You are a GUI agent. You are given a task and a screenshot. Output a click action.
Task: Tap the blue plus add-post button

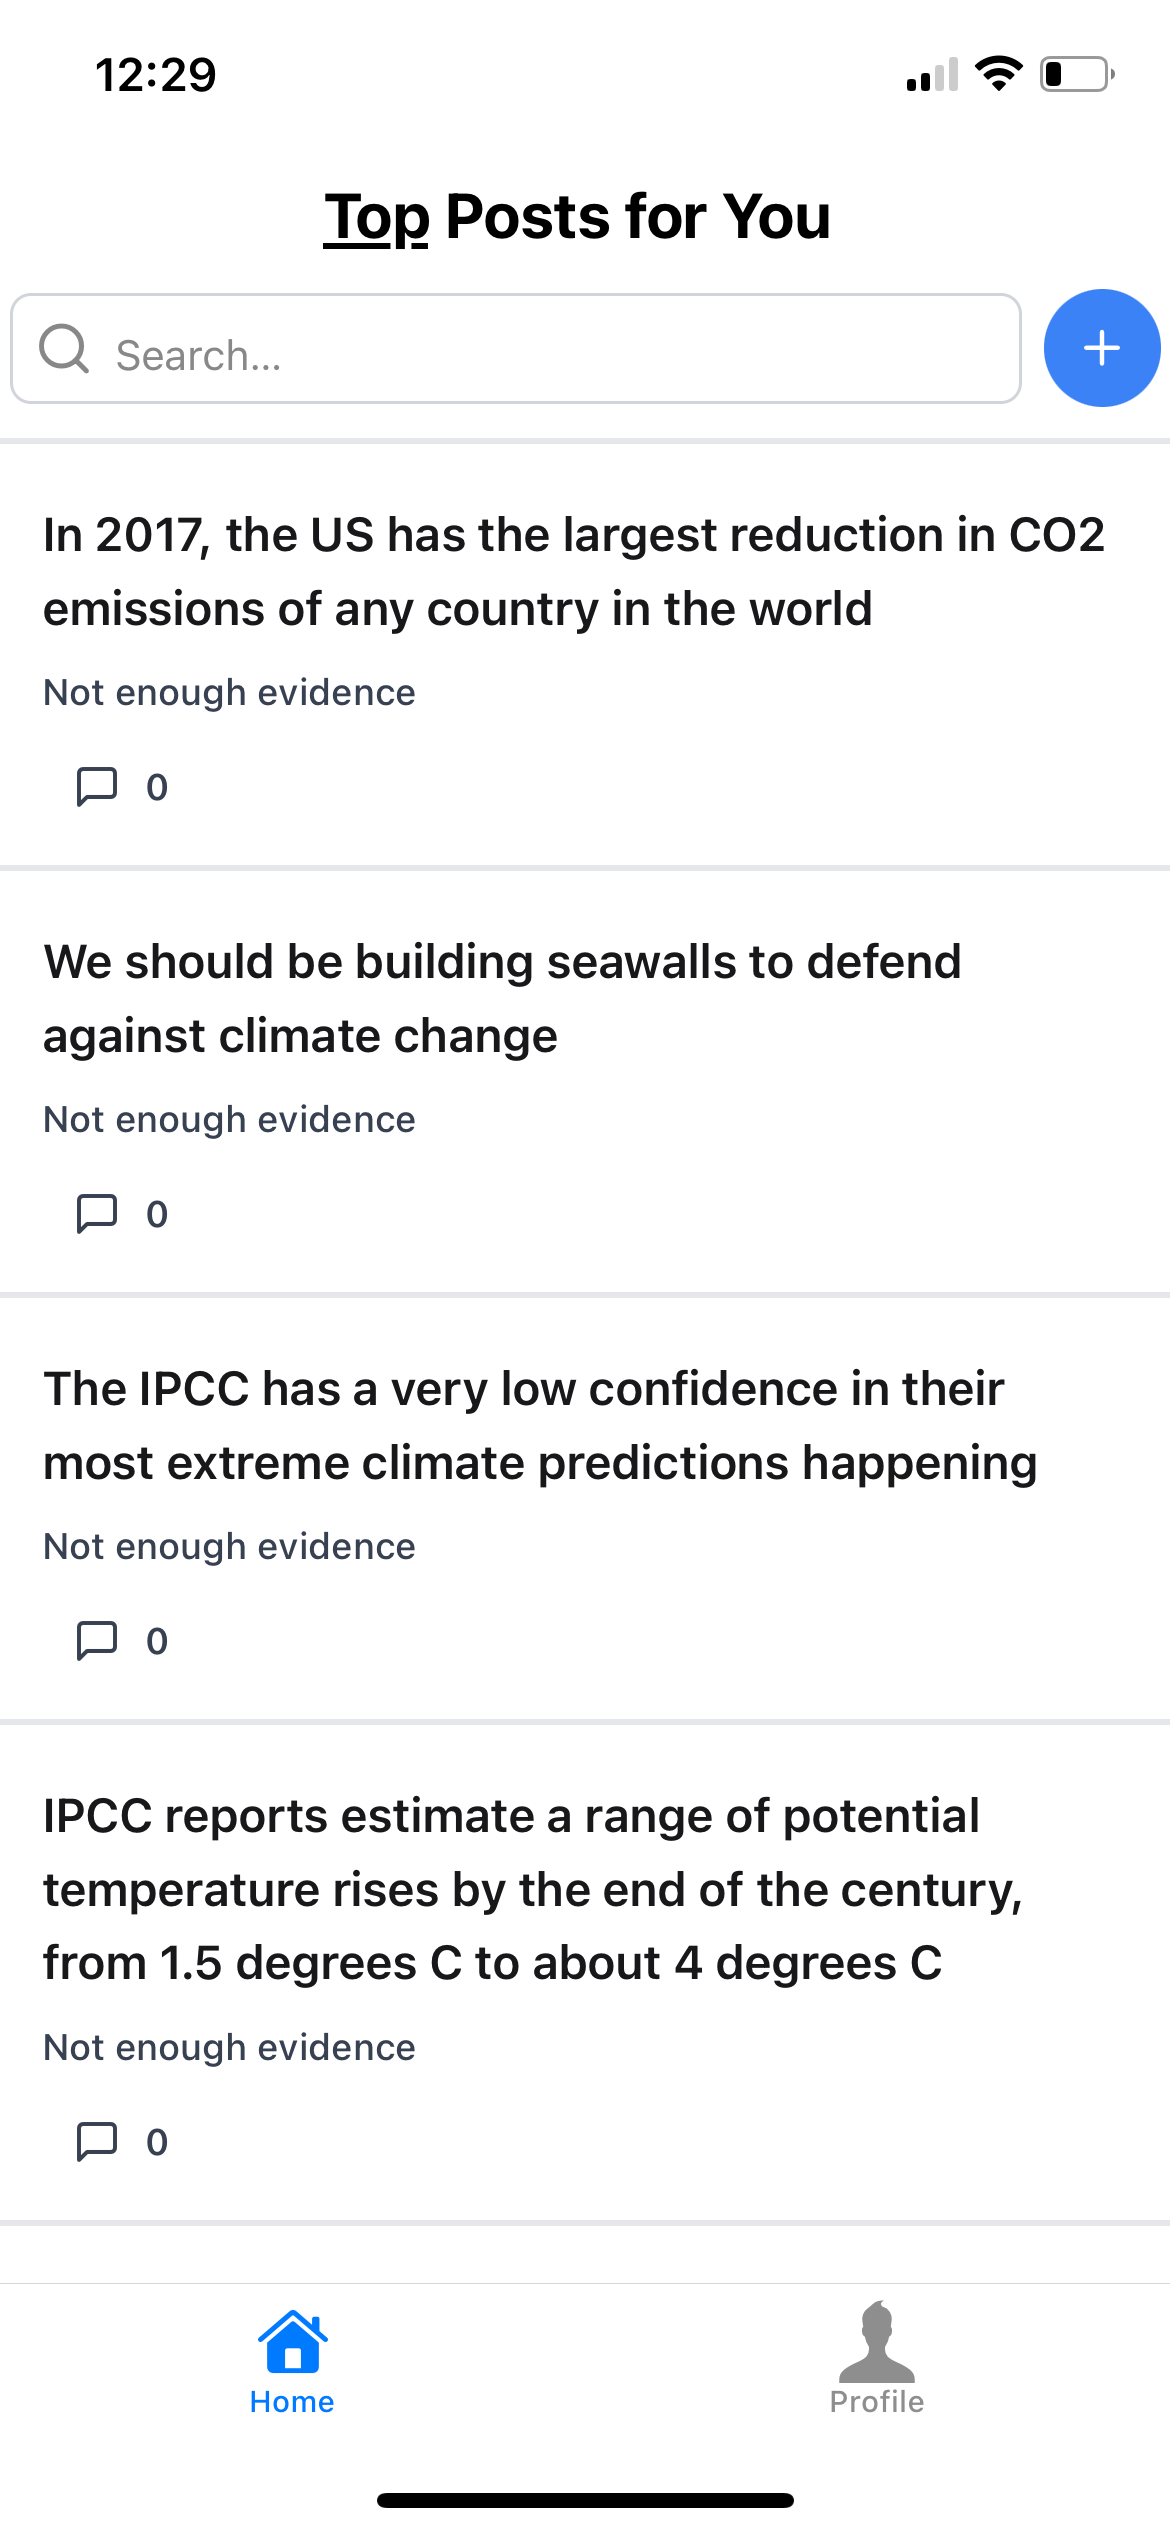pyautogui.click(x=1101, y=348)
